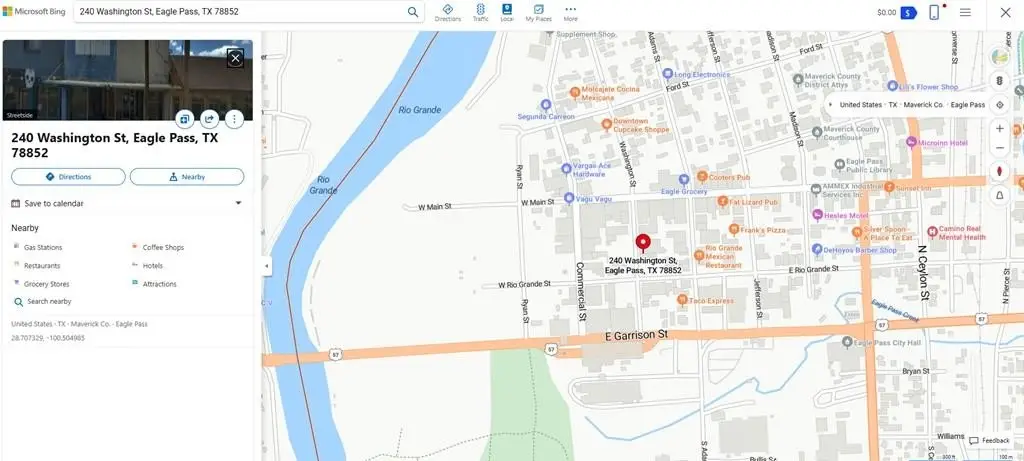Select Gas Stations under Nearby
Screen dimensions: 1024x461
(x=43, y=247)
